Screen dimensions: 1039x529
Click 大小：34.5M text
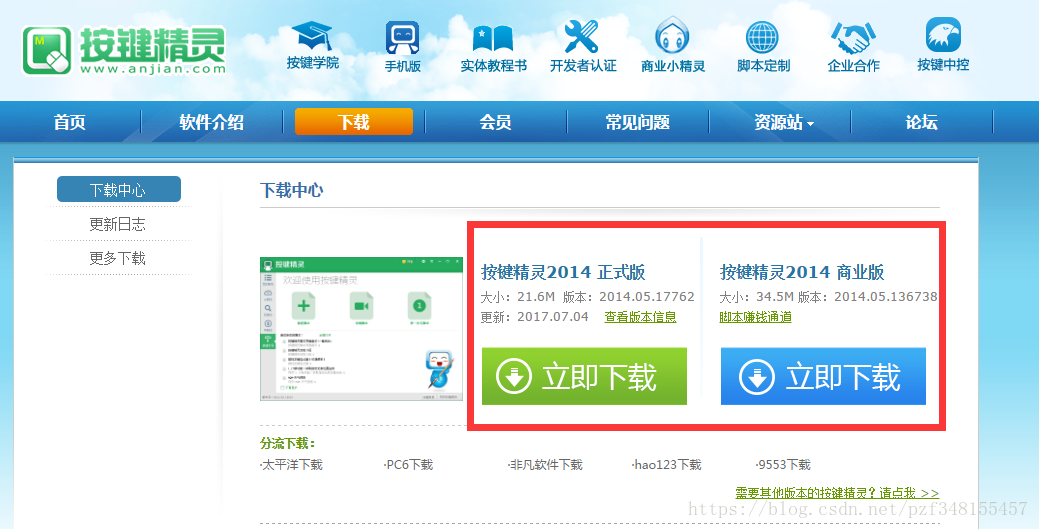pos(757,296)
